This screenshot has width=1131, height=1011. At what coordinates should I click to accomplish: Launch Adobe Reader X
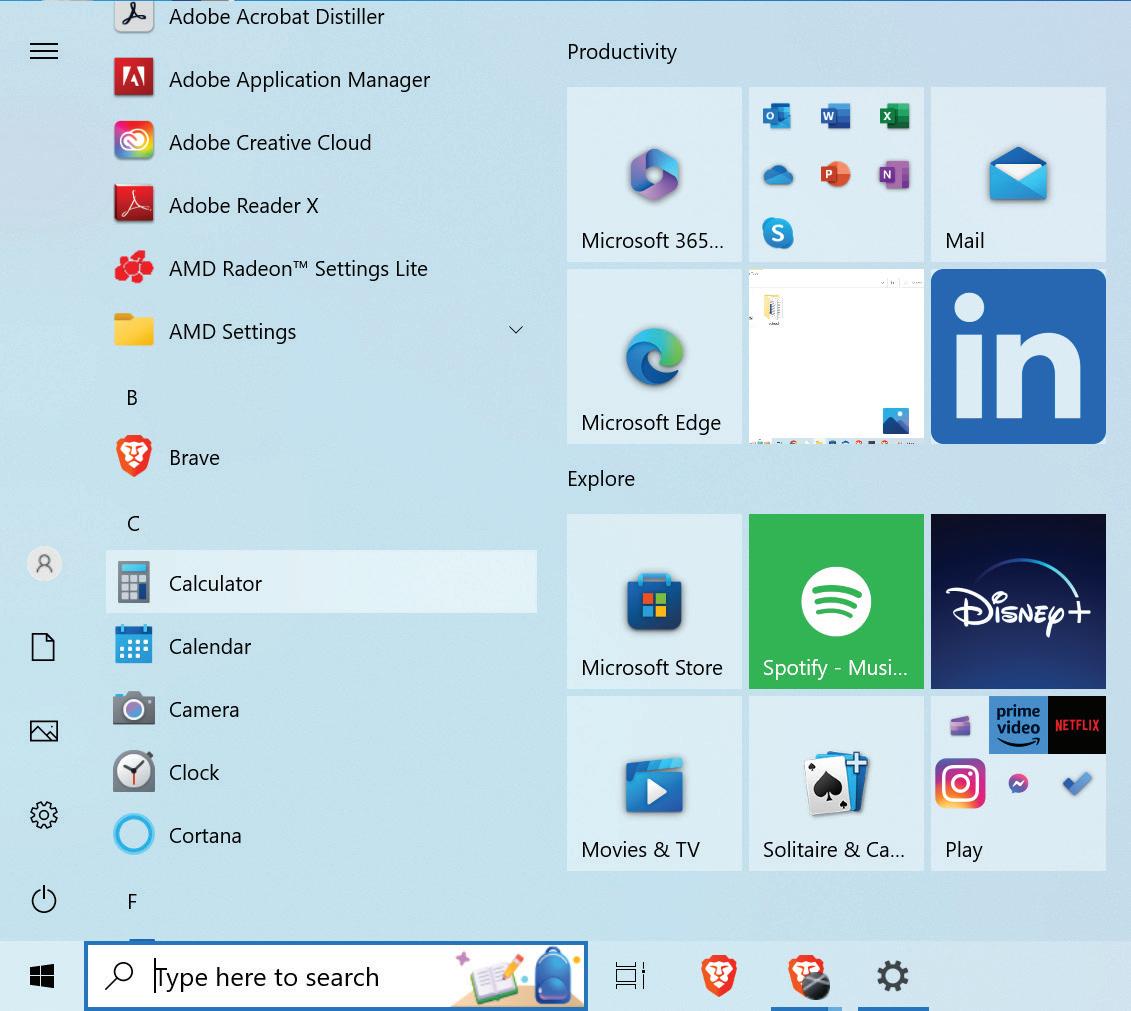click(x=321, y=206)
